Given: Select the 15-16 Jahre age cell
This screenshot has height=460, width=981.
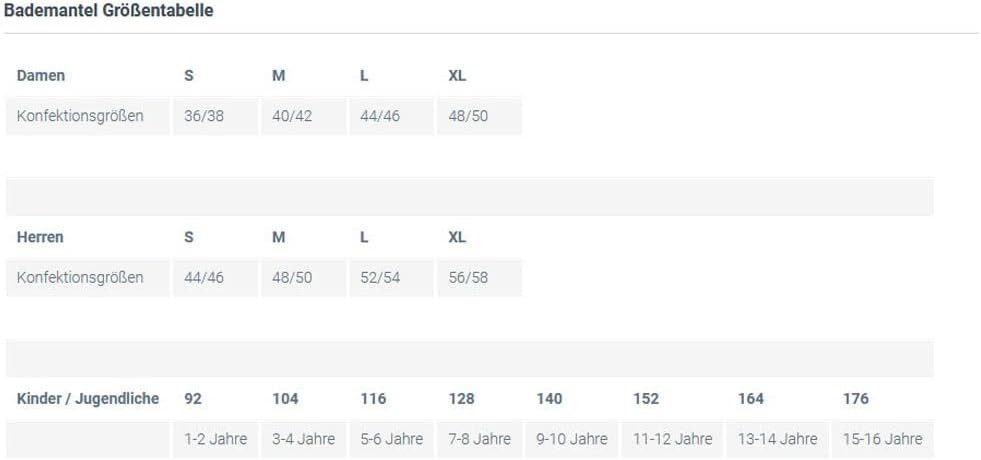Looking at the screenshot, I should point(883,439).
